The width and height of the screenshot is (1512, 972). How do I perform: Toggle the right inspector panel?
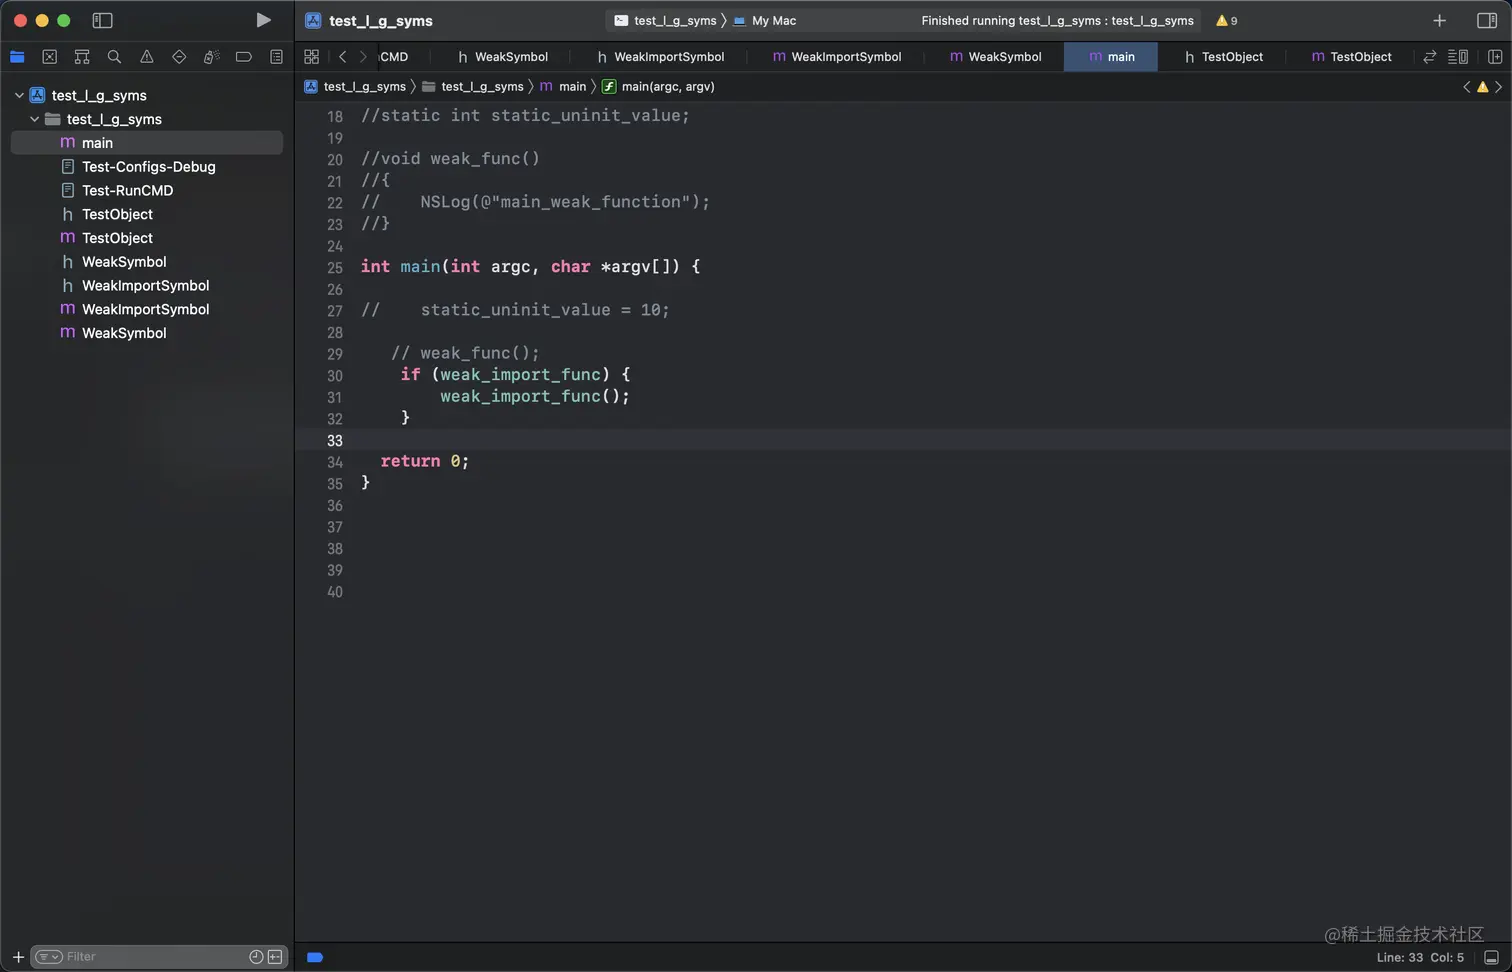[x=1486, y=20]
